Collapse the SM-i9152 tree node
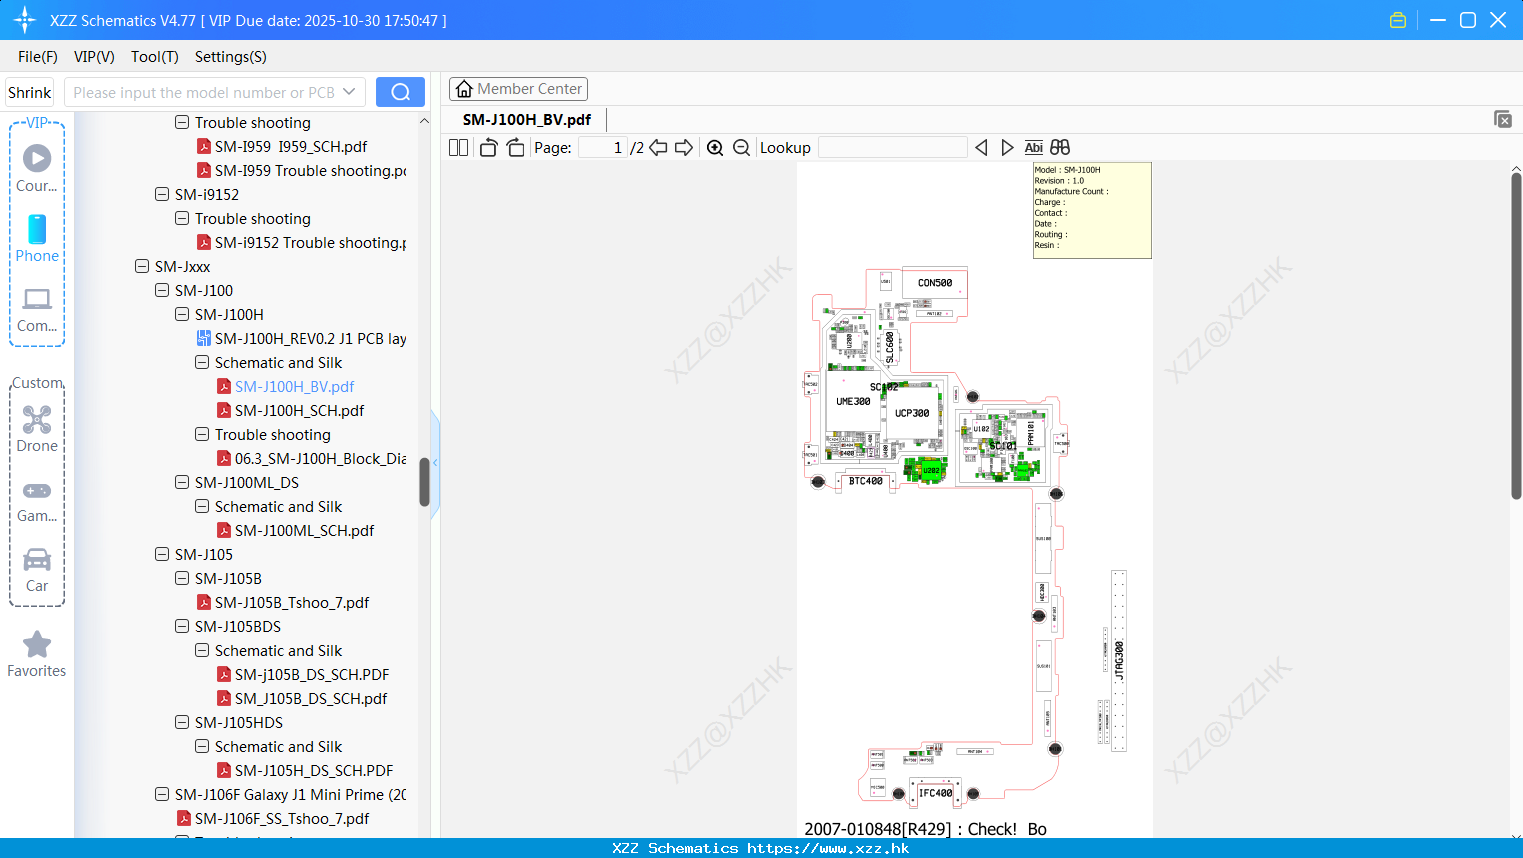 [162, 195]
